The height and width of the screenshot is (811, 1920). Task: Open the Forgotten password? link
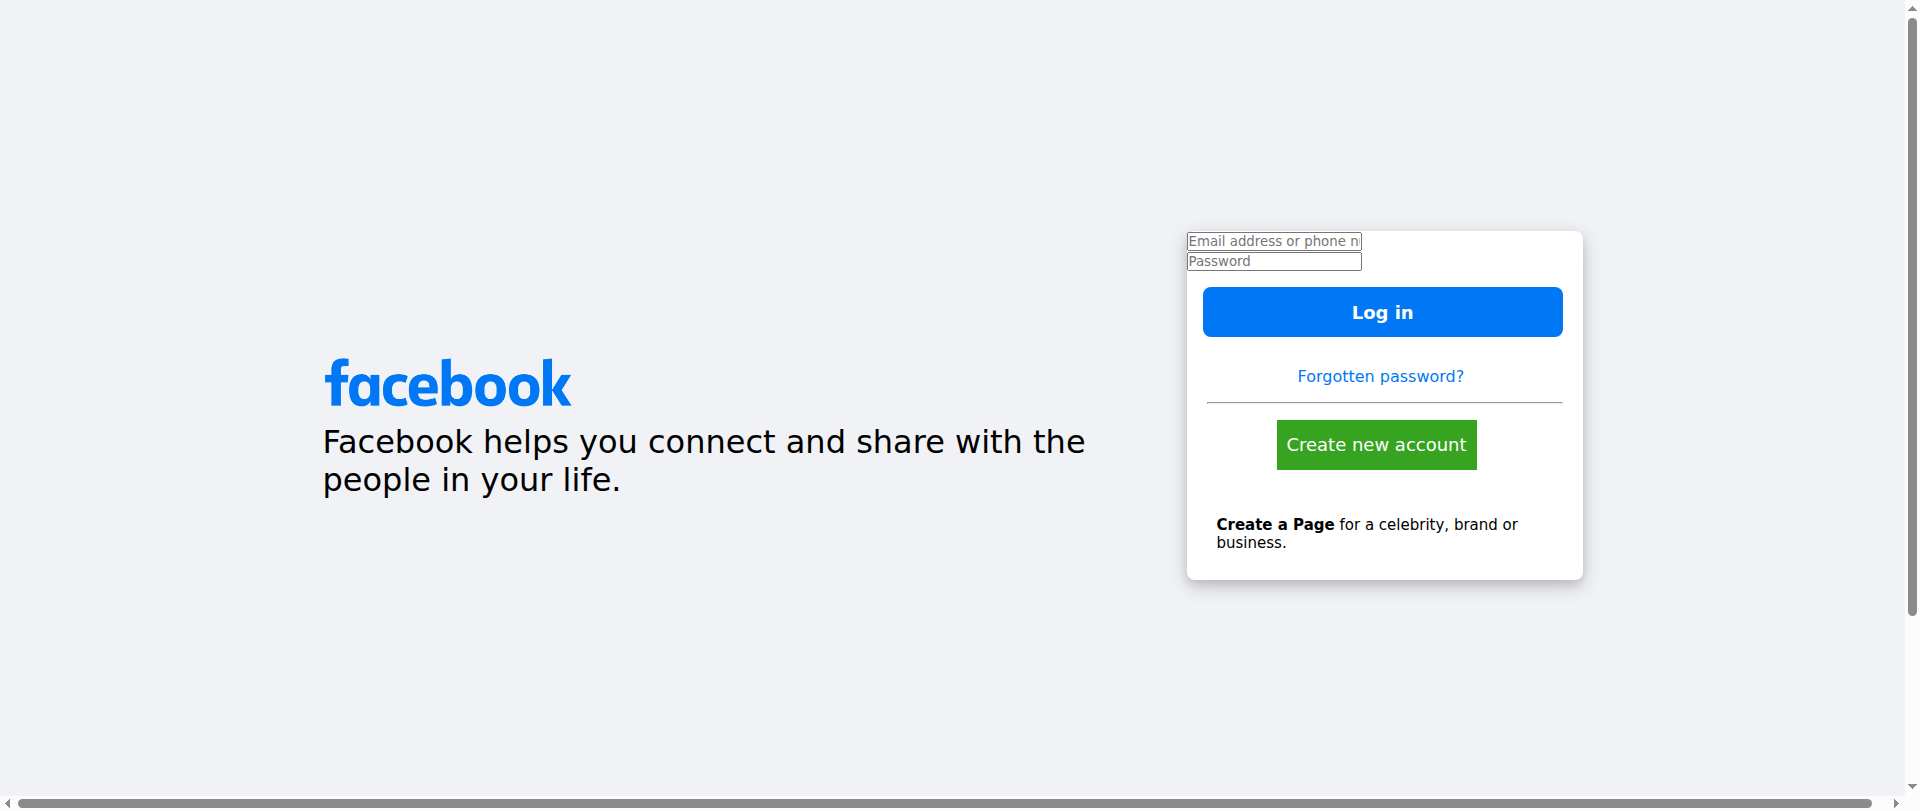click(x=1380, y=376)
